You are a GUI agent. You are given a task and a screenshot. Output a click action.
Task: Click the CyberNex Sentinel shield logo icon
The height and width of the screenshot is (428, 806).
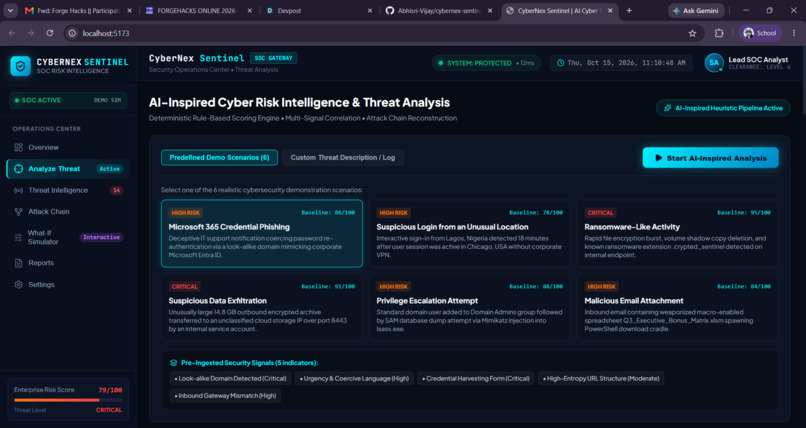pos(21,66)
